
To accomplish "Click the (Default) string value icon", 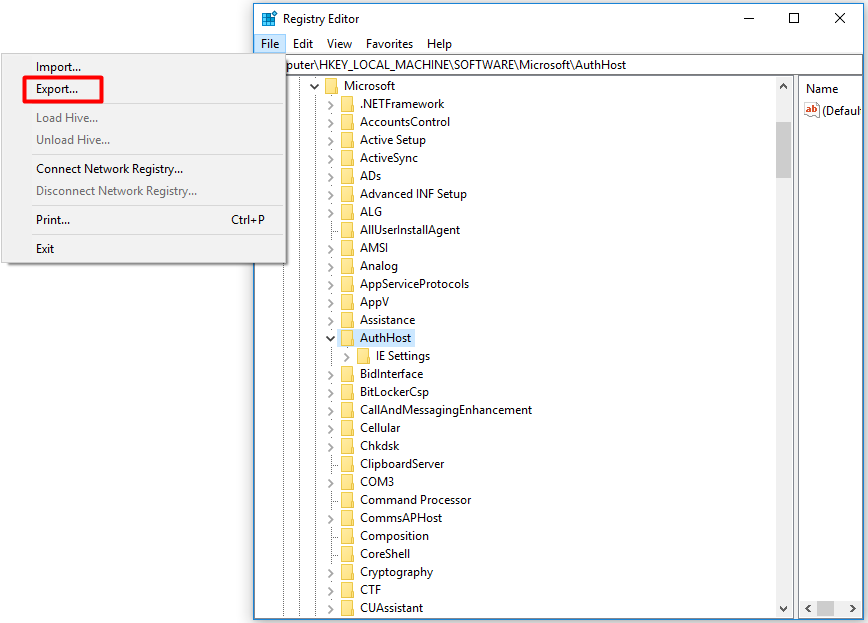I will point(812,110).
